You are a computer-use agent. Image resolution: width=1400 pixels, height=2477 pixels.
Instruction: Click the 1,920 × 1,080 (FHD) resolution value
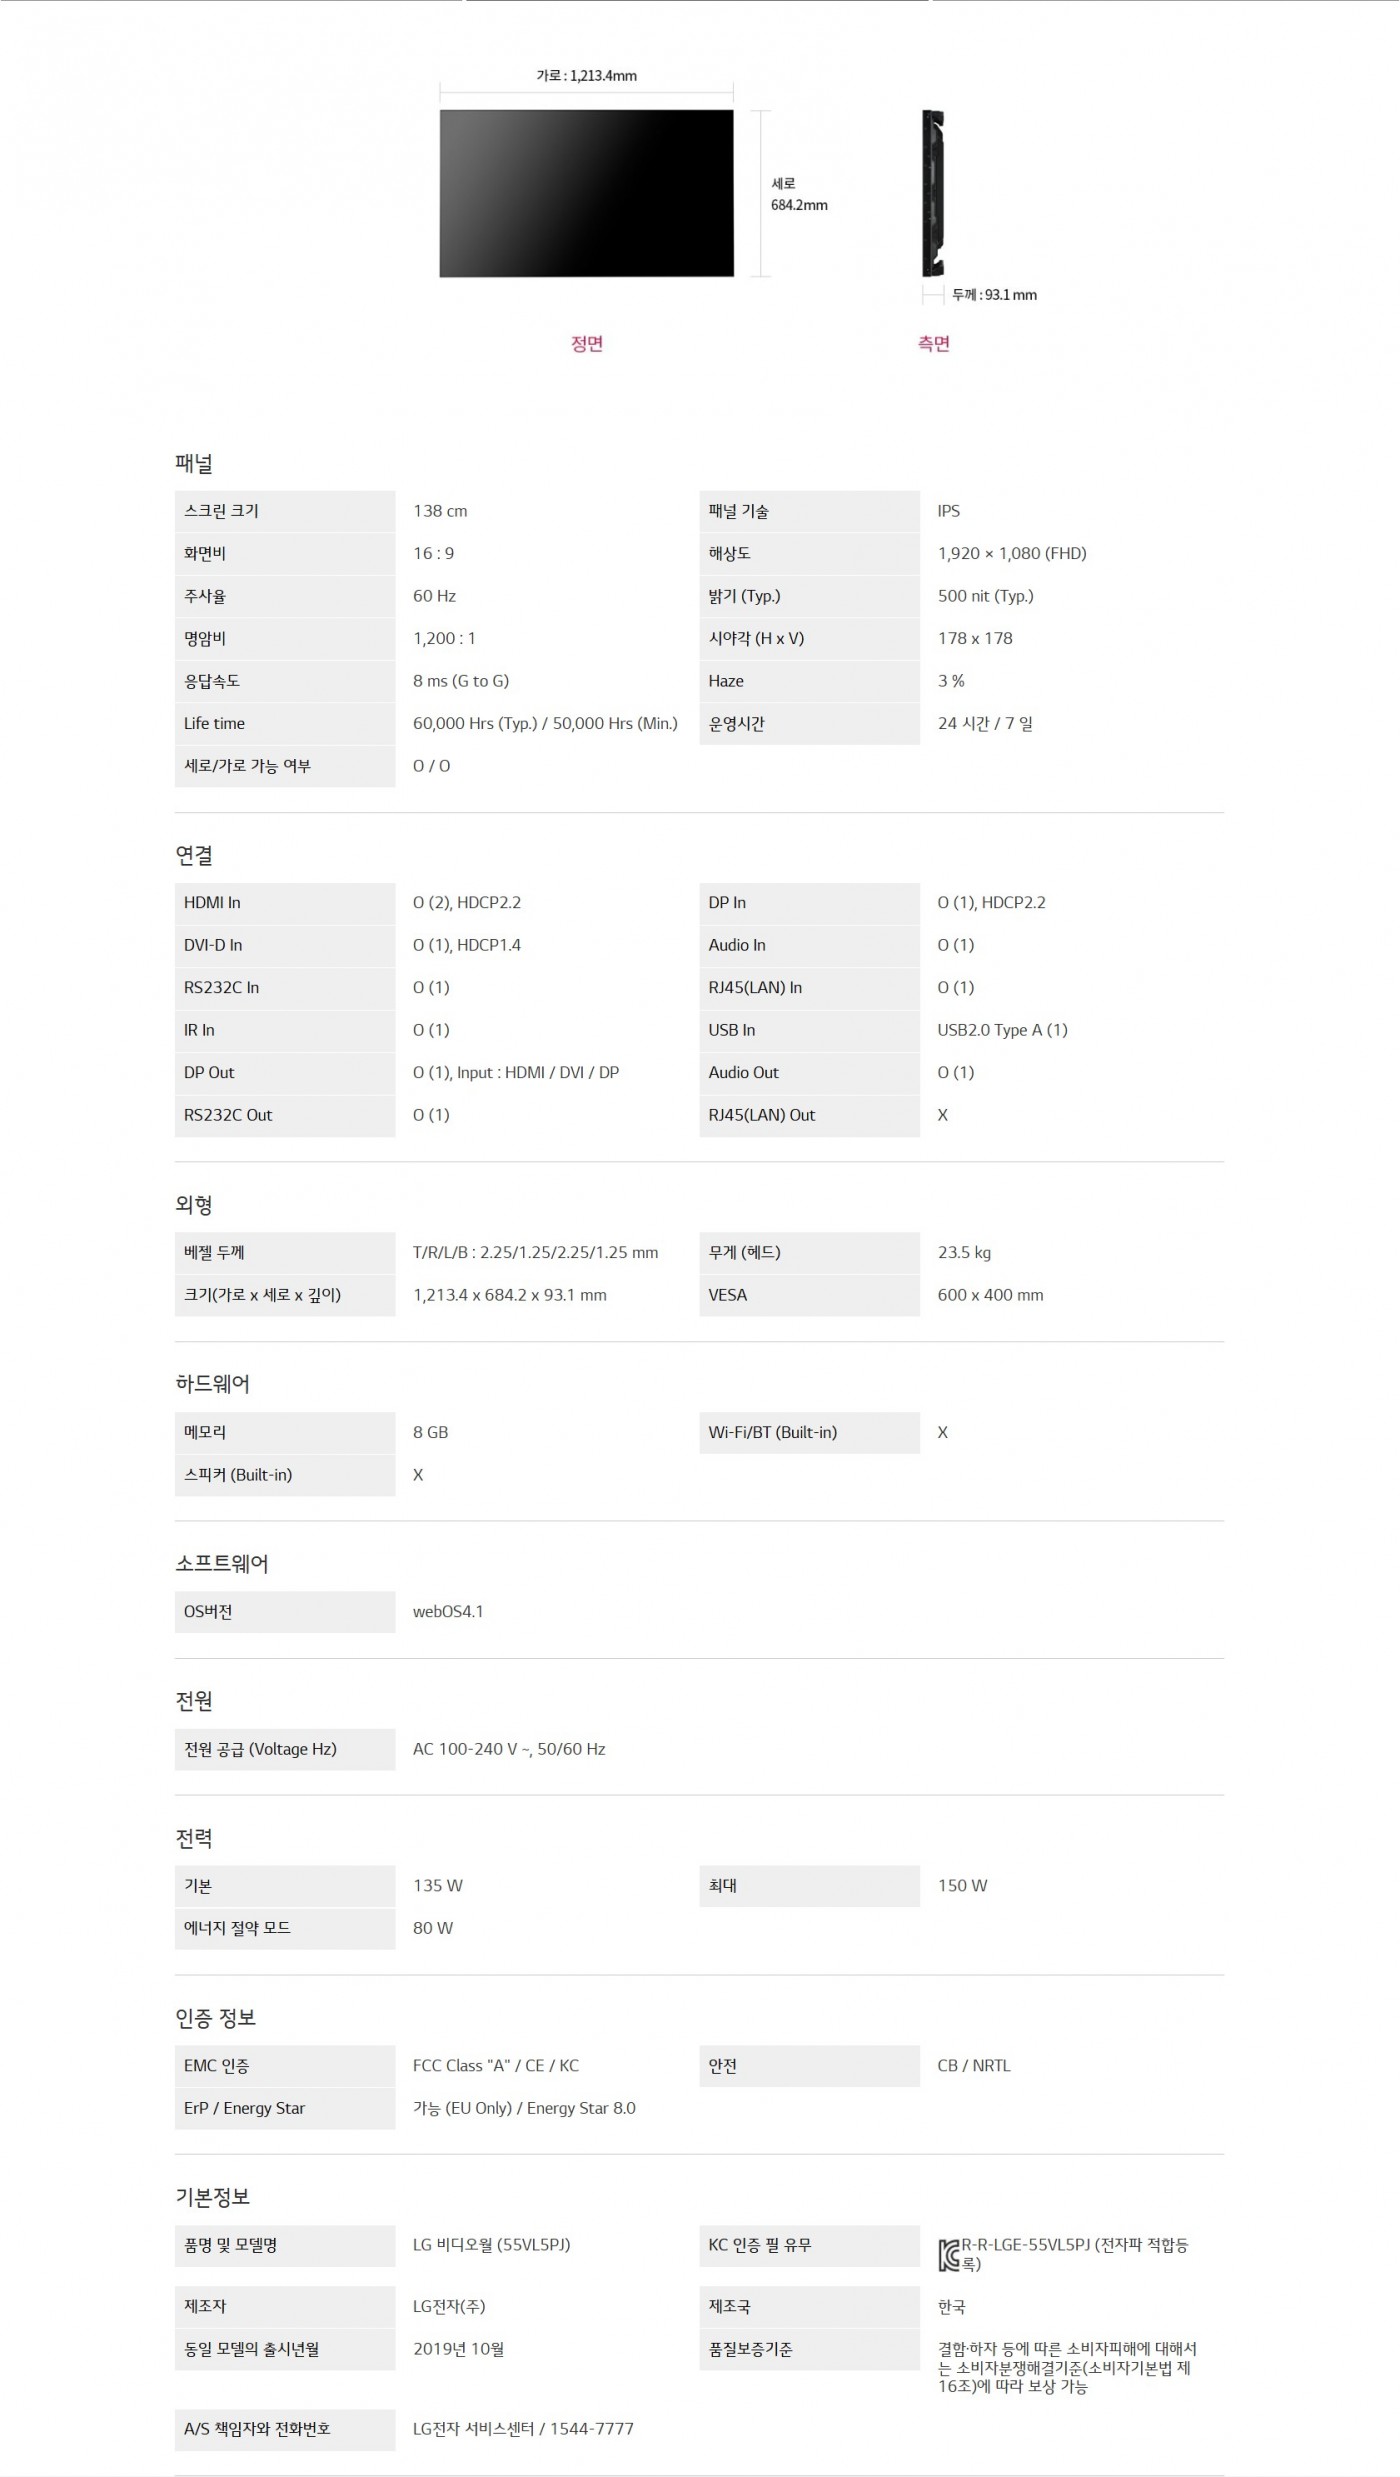[1011, 553]
